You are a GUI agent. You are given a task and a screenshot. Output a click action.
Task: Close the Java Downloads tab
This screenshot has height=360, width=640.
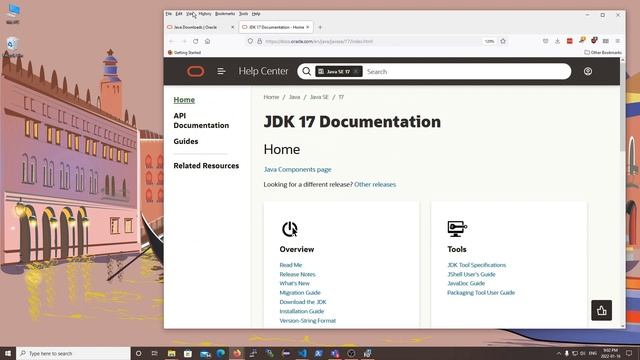click(233, 27)
